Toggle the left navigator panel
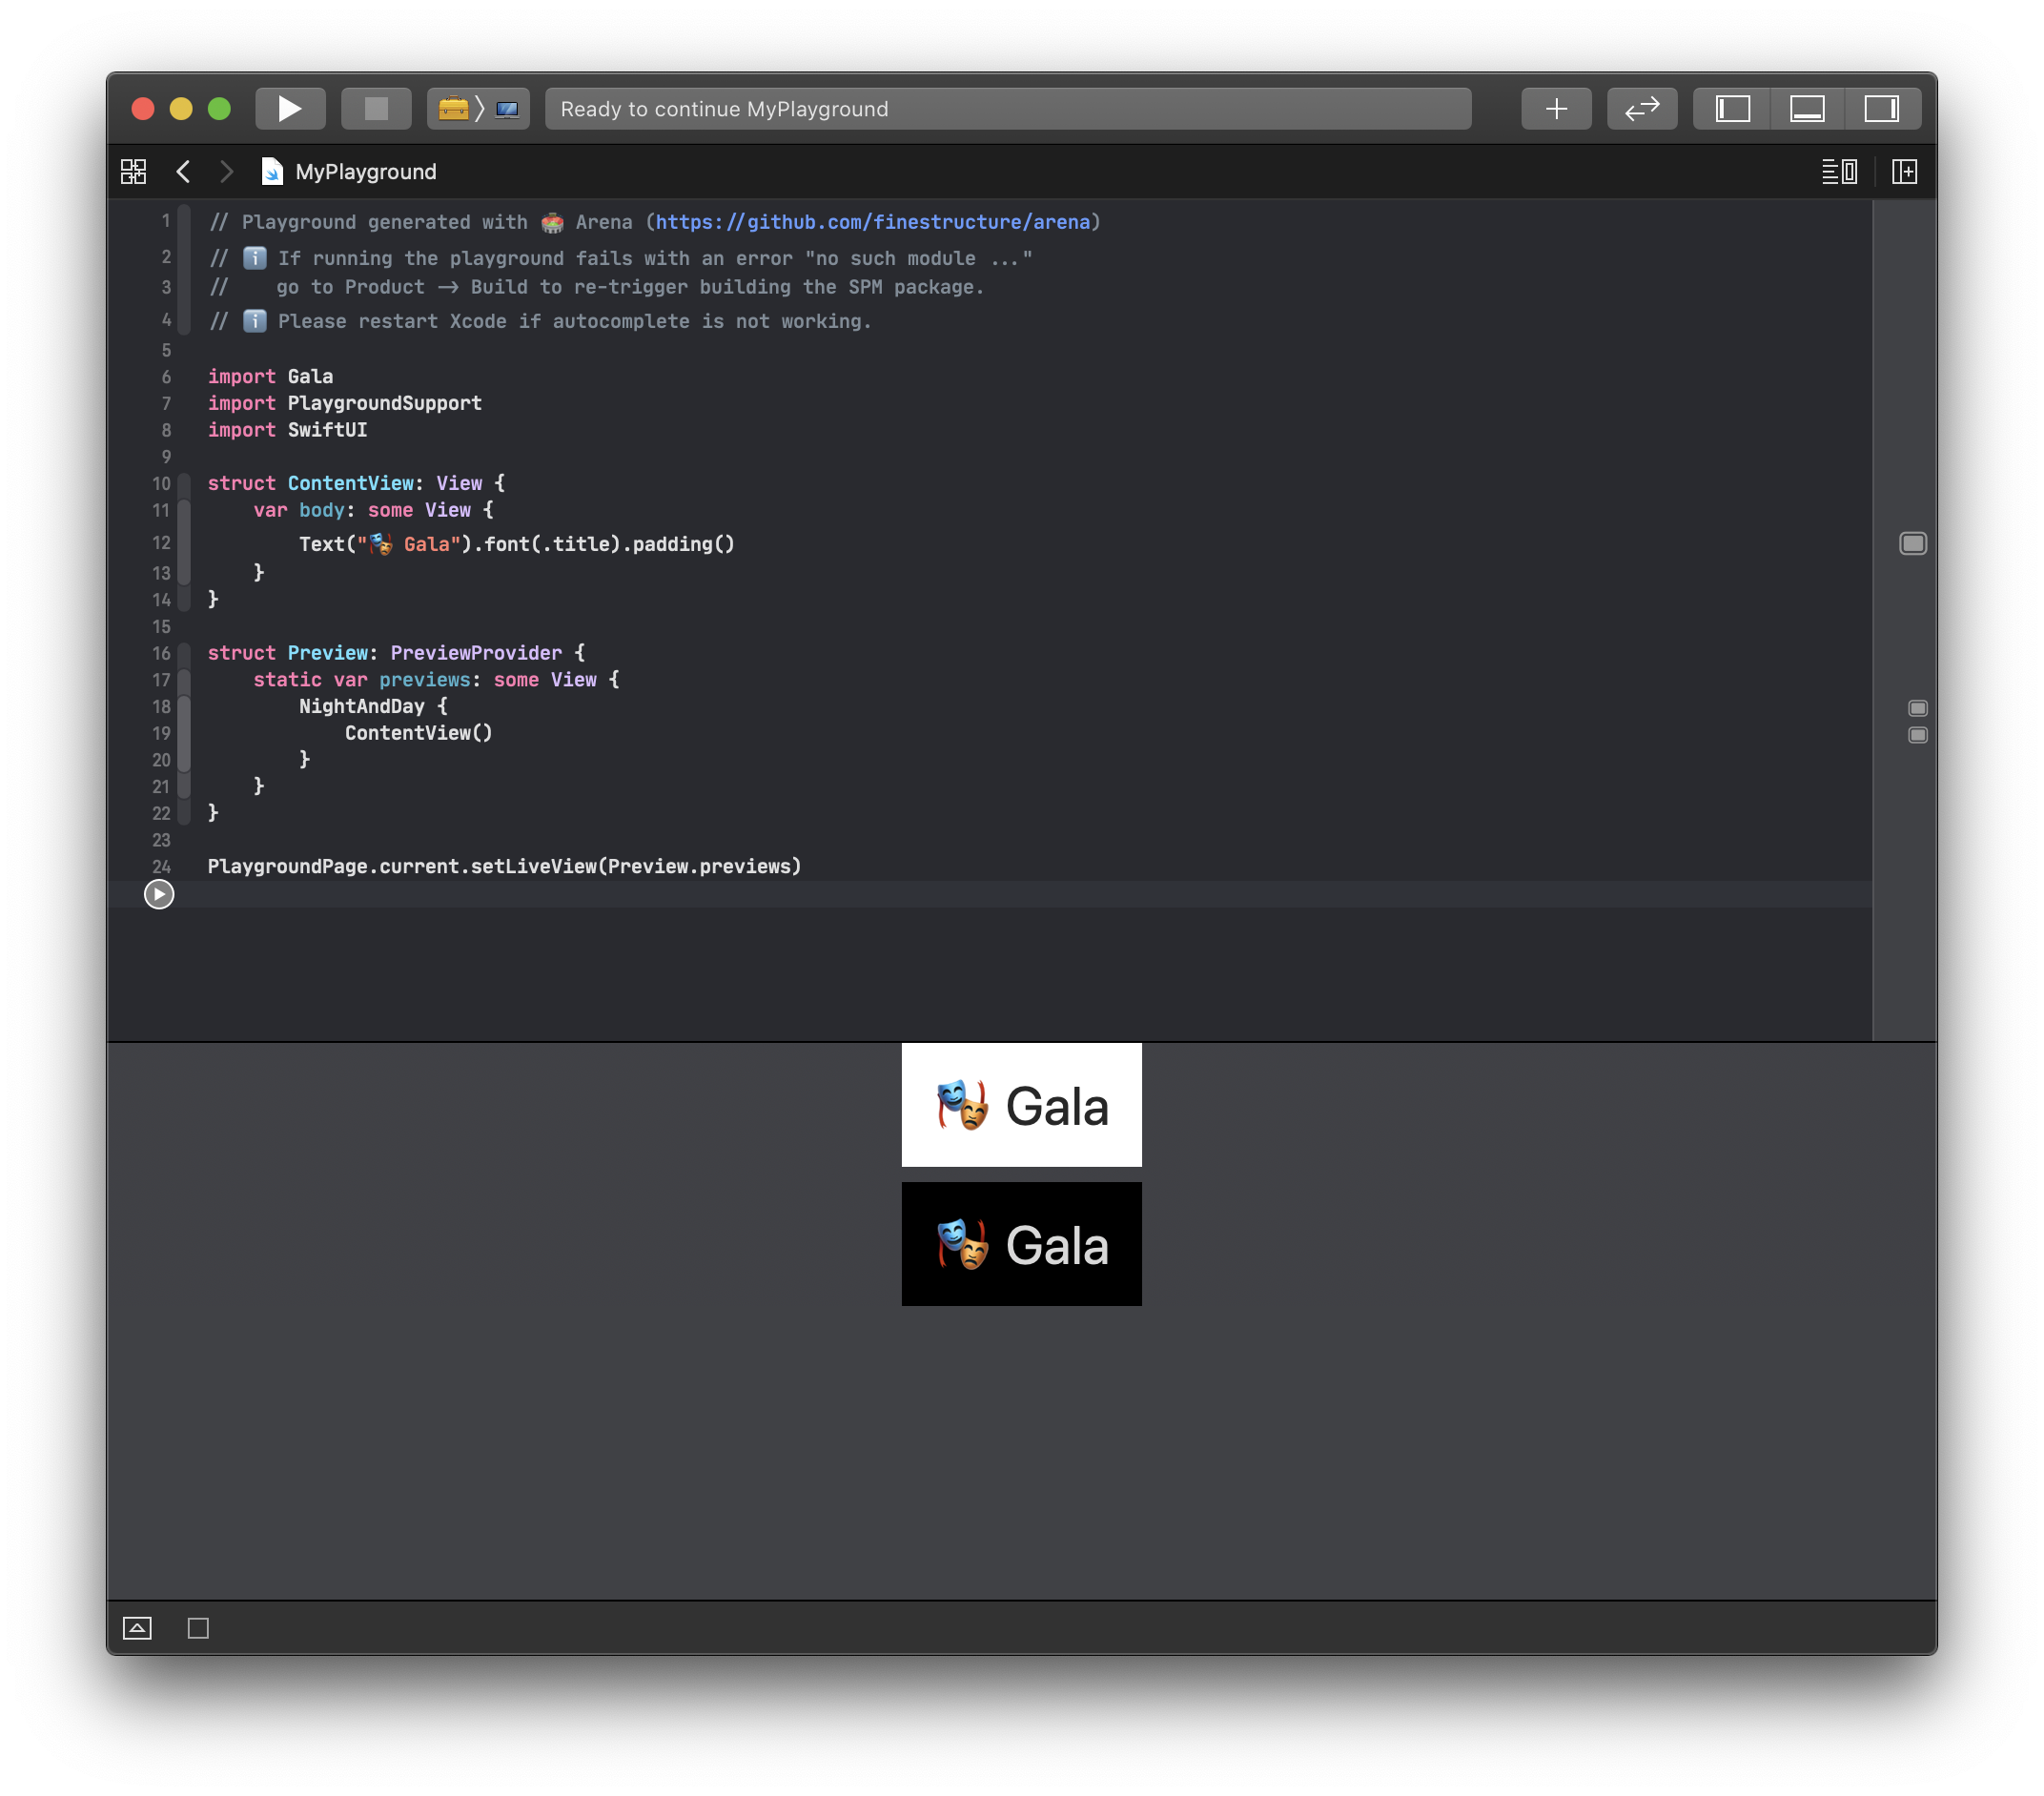2044x1796 pixels. click(x=1731, y=108)
